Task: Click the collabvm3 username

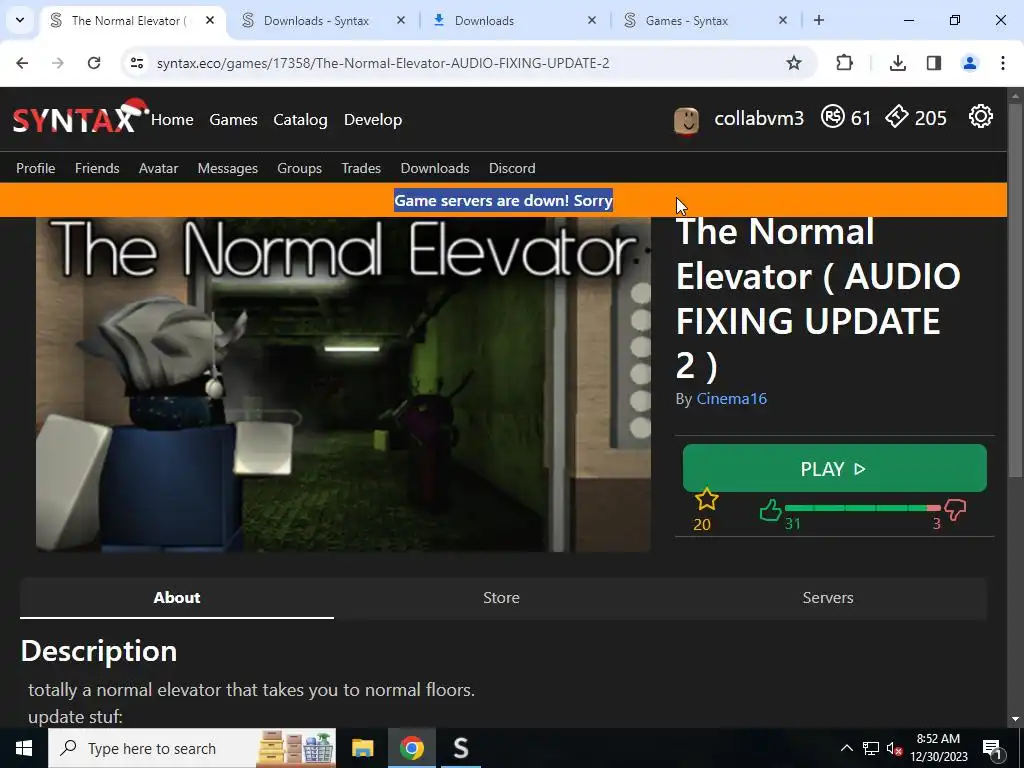Action: pyautogui.click(x=759, y=118)
